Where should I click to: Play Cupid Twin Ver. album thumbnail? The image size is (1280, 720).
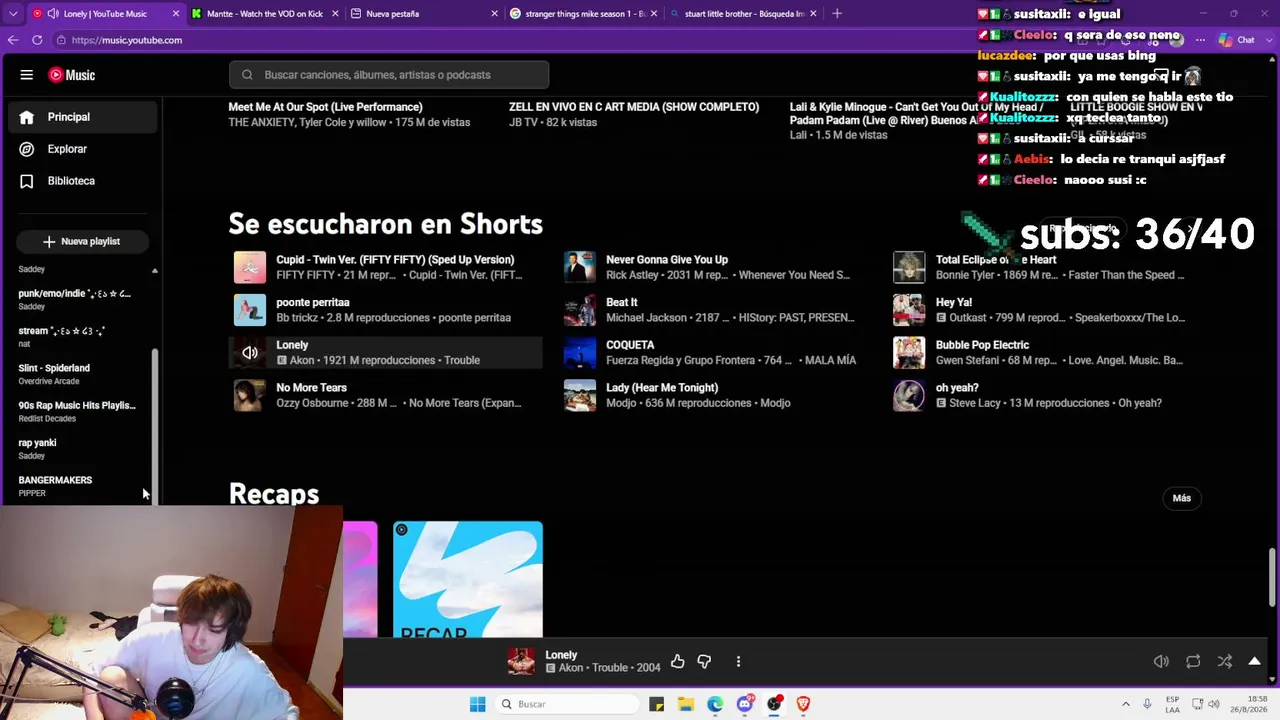[250, 267]
